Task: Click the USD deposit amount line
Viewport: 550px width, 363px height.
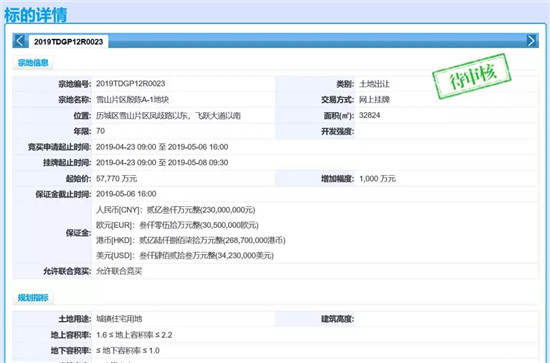Action: tap(185, 255)
